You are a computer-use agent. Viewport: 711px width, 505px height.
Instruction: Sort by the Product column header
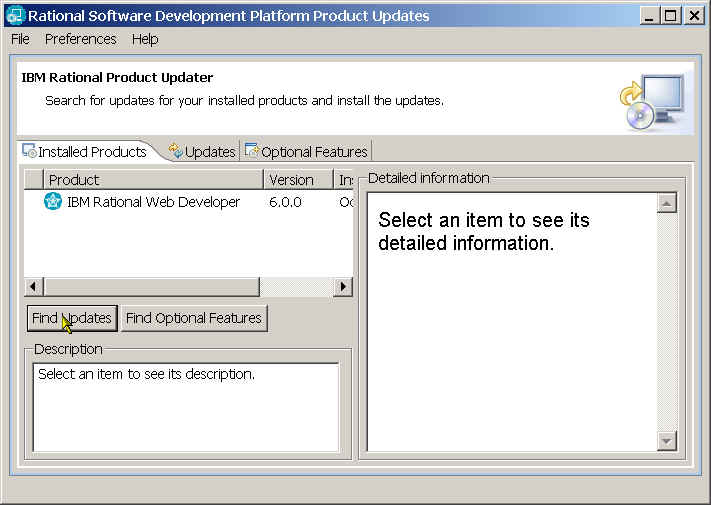(x=153, y=180)
